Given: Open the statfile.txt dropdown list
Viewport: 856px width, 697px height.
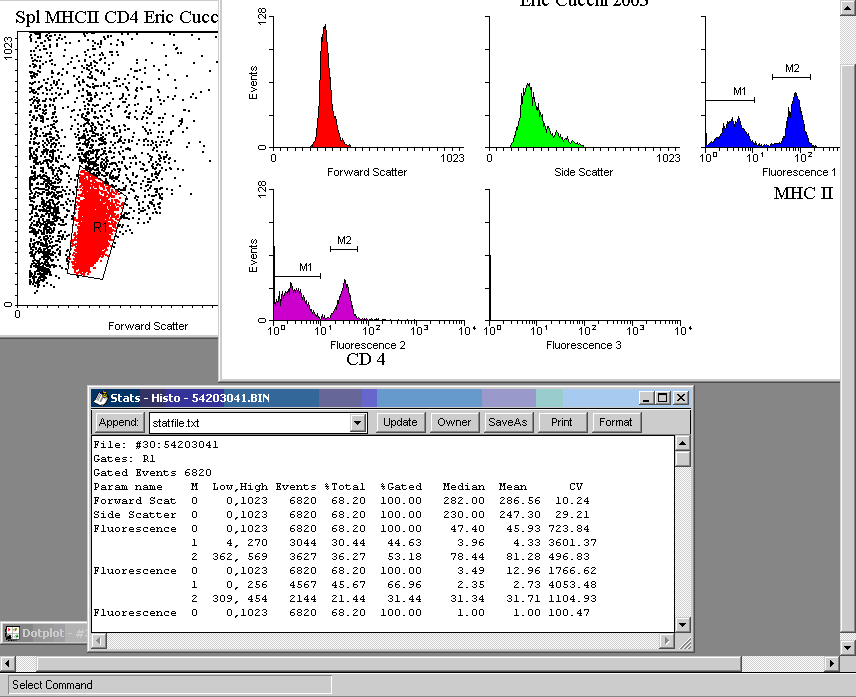Looking at the screenshot, I should tap(358, 423).
